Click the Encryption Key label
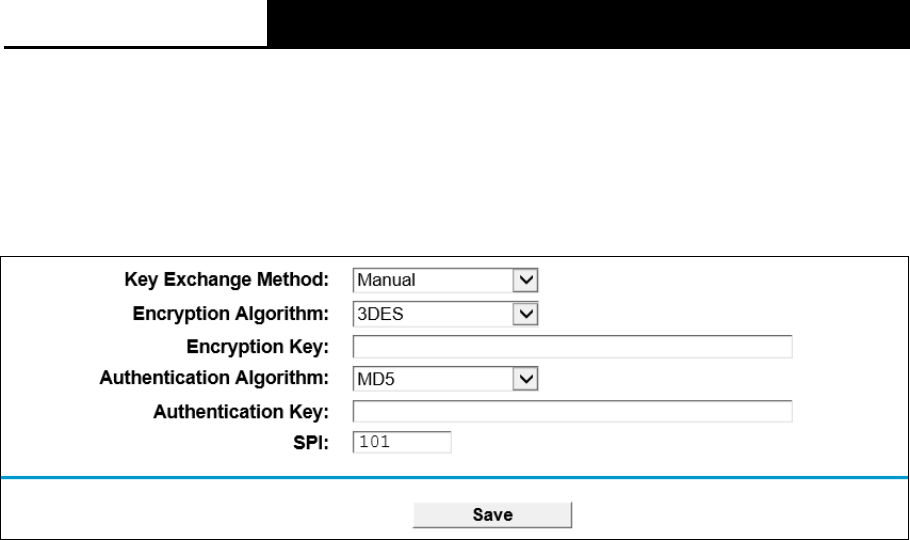 click(x=258, y=347)
